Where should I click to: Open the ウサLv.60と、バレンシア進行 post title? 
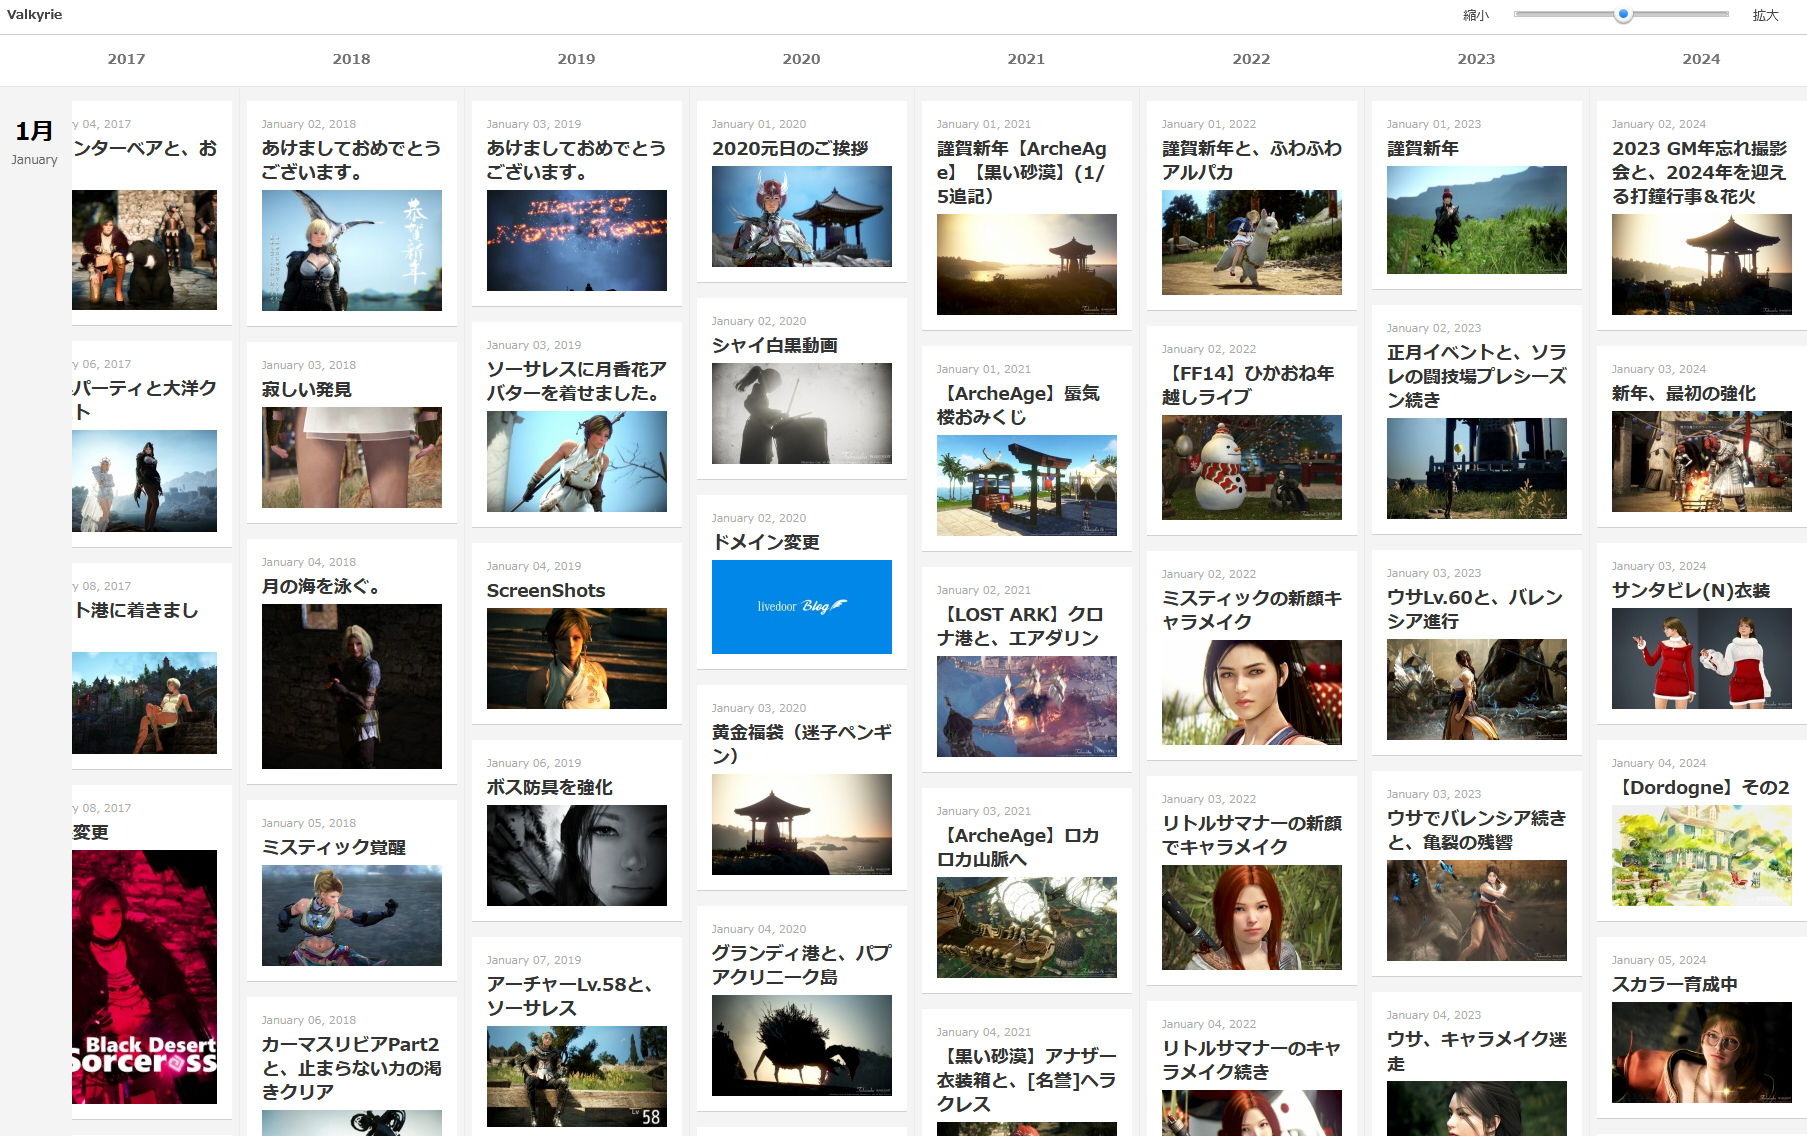coord(1475,609)
